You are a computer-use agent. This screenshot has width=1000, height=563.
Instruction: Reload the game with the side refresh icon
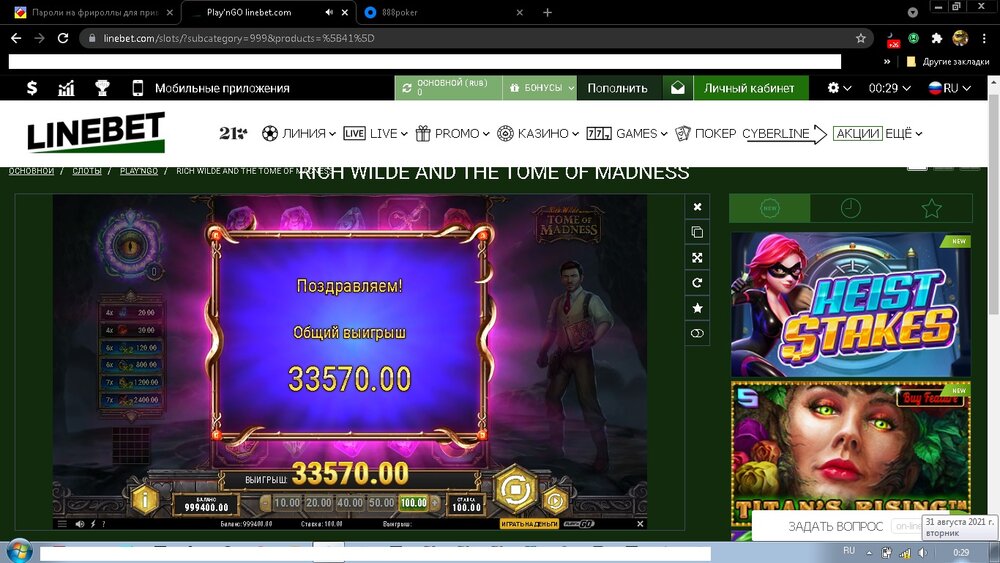(x=697, y=282)
